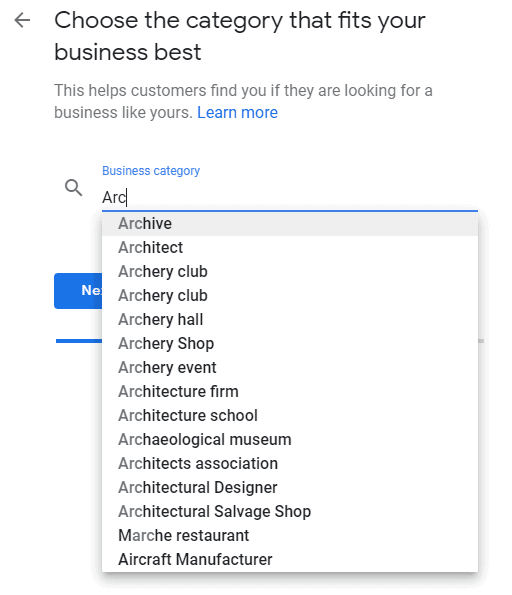Open the Learn more link
This screenshot has height=595, width=512.
pos(237,112)
